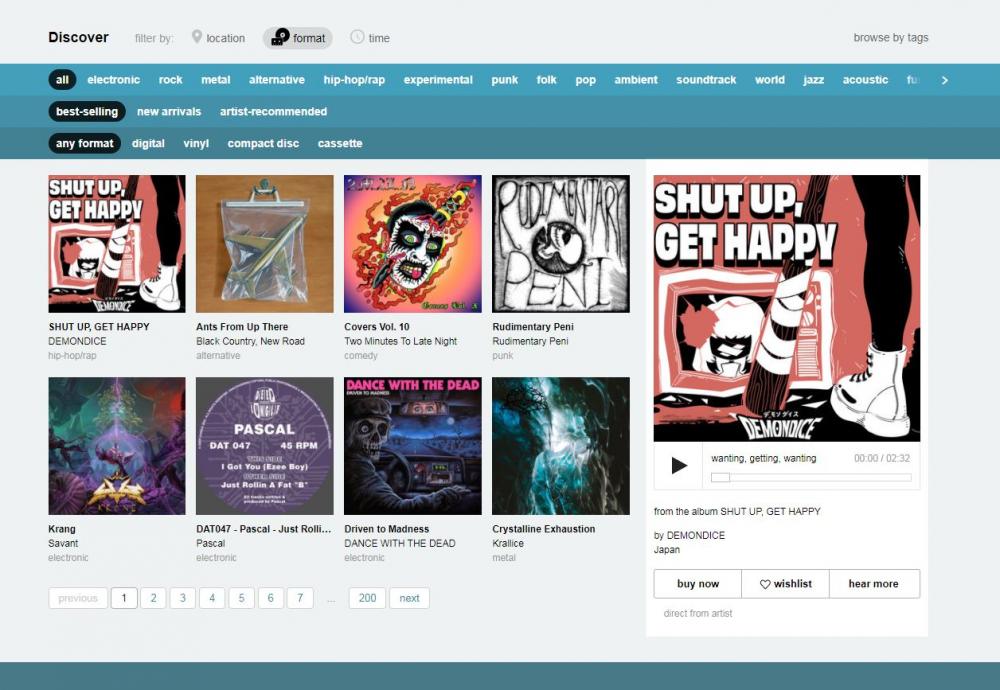Image resolution: width=1000 pixels, height=690 pixels.
Task: Click page 1 pagination button
Action: pos(124,598)
